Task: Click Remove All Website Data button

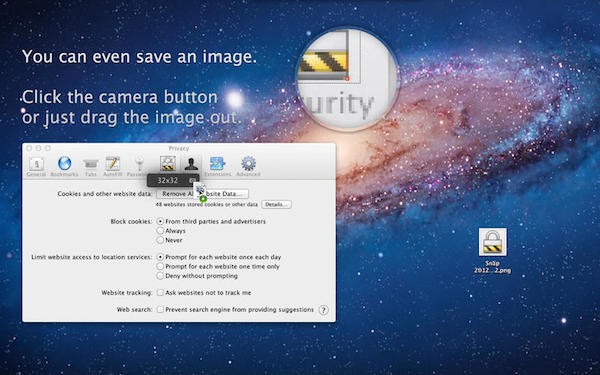Action: (x=202, y=194)
